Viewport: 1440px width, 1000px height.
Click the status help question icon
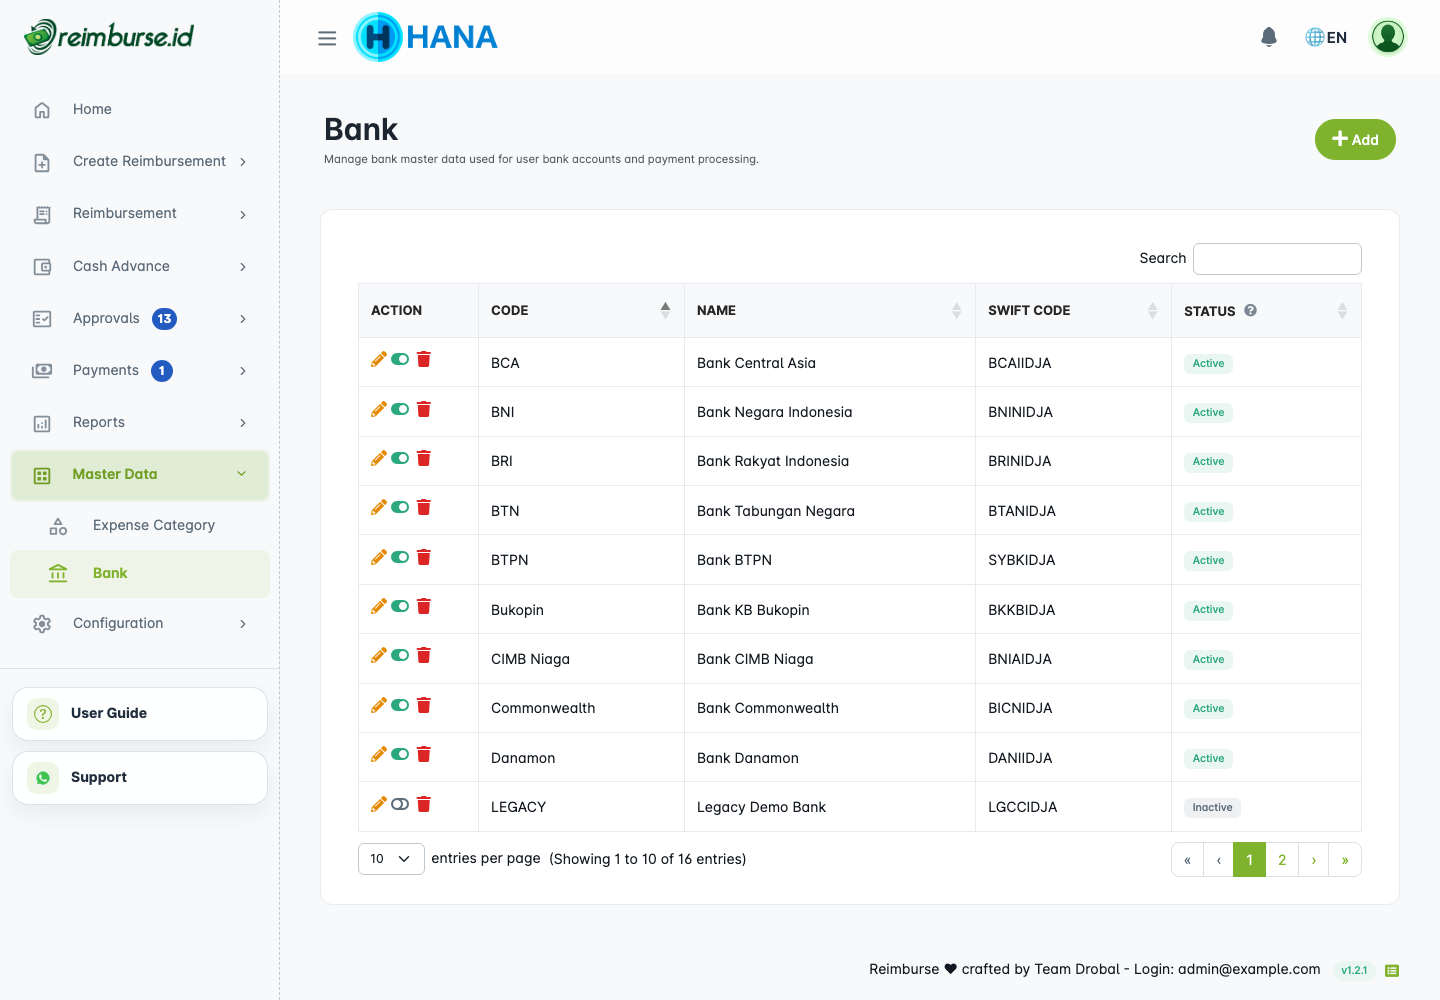click(x=1250, y=310)
